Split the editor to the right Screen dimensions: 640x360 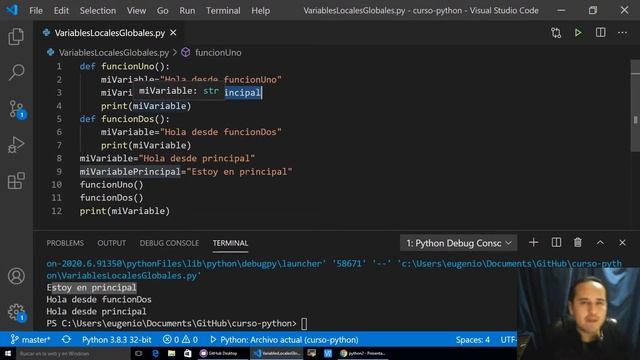600,33
